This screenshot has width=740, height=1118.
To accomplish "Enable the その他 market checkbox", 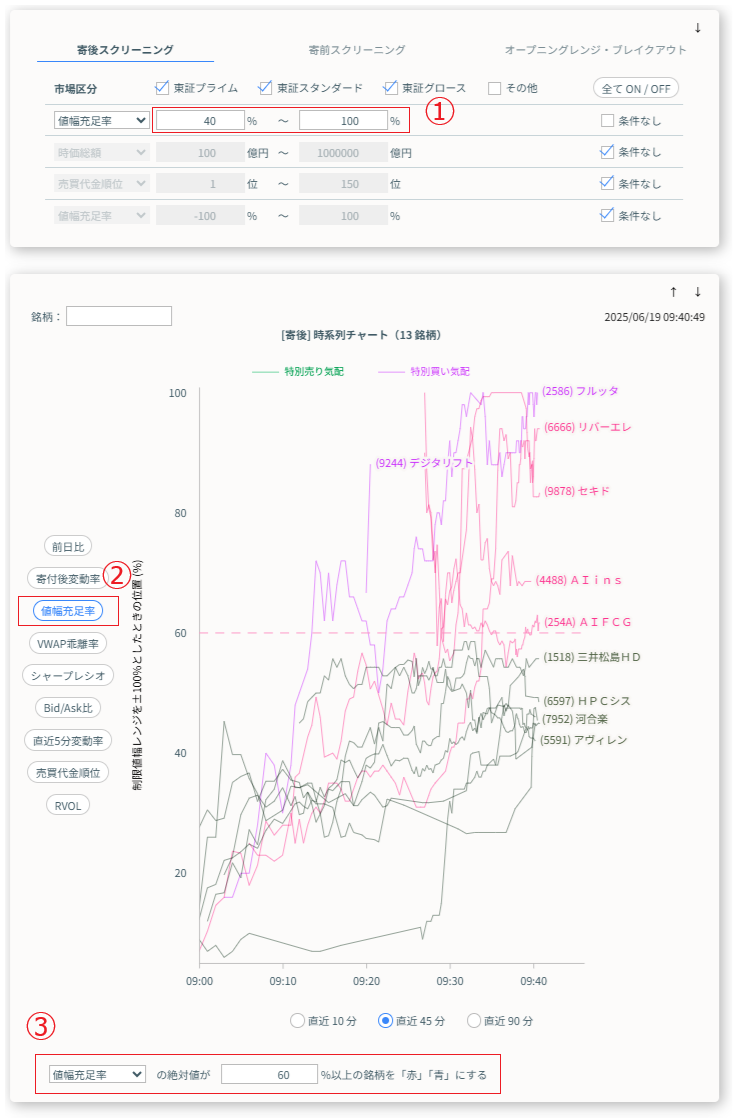I will point(495,88).
